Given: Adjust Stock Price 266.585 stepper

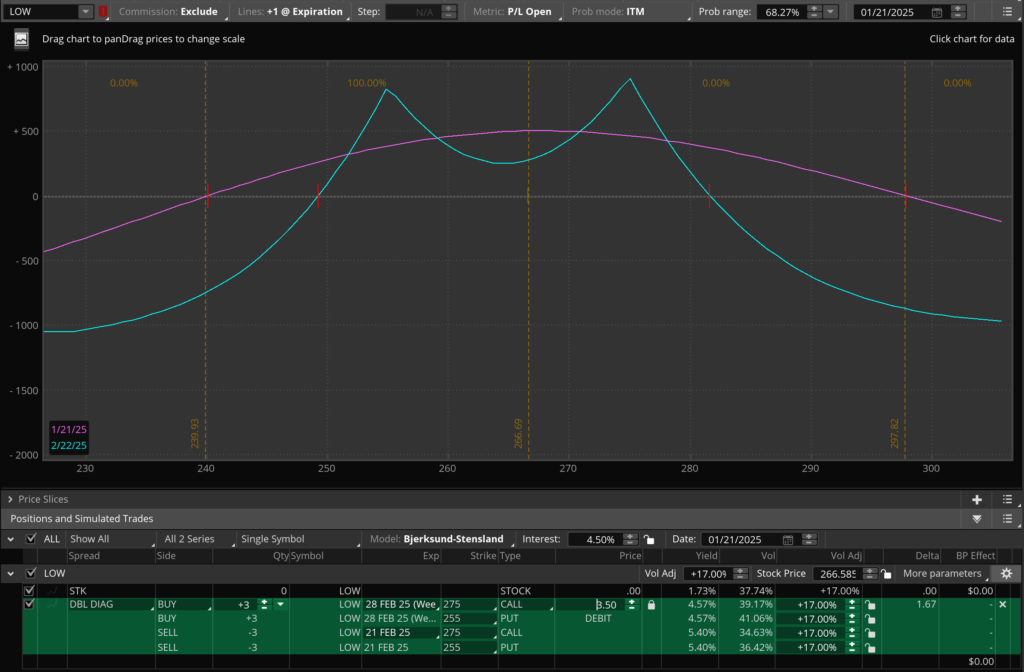Looking at the screenshot, I should pyautogui.click(x=869, y=573).
